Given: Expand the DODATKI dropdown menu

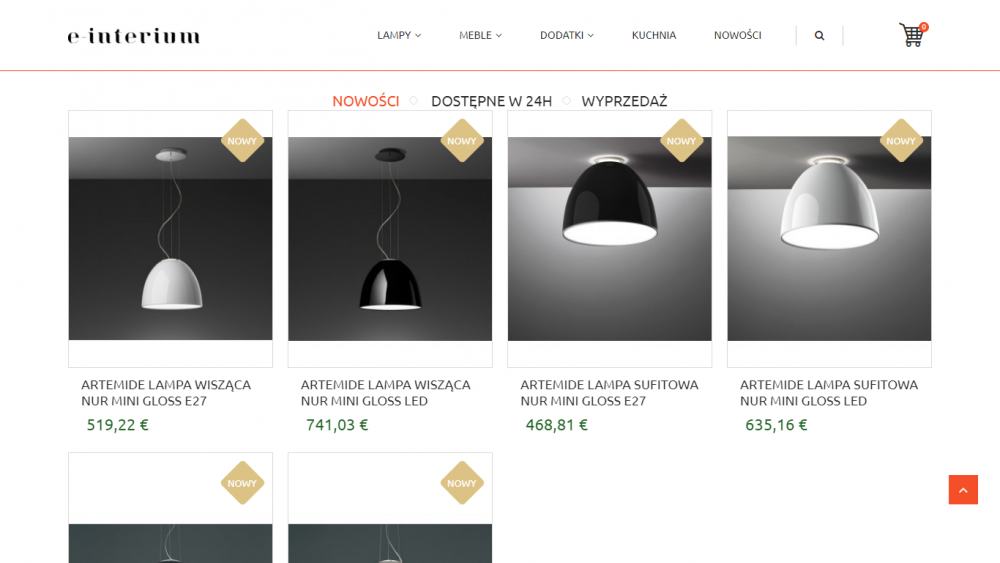Looking at the screenshot, I should pyautogui.click(x=567, y=36).
